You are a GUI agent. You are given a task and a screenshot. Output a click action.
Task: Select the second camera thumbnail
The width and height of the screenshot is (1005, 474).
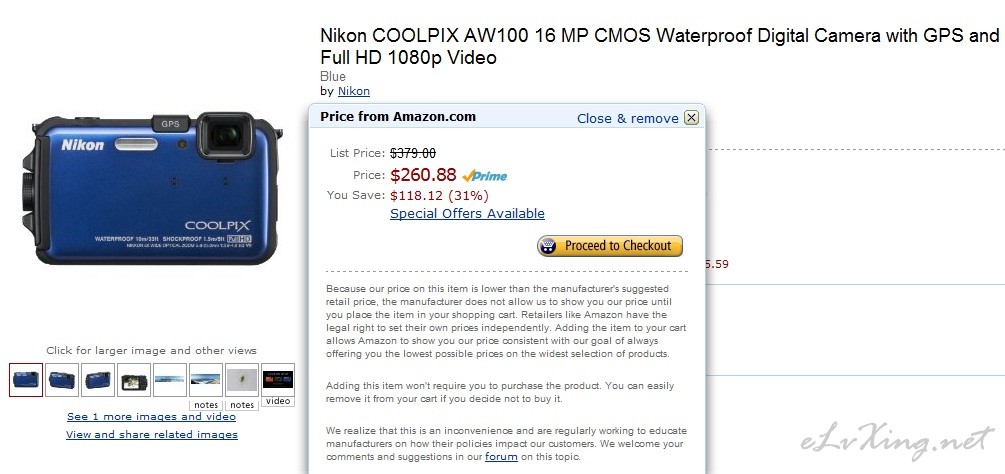click(62, 380)
